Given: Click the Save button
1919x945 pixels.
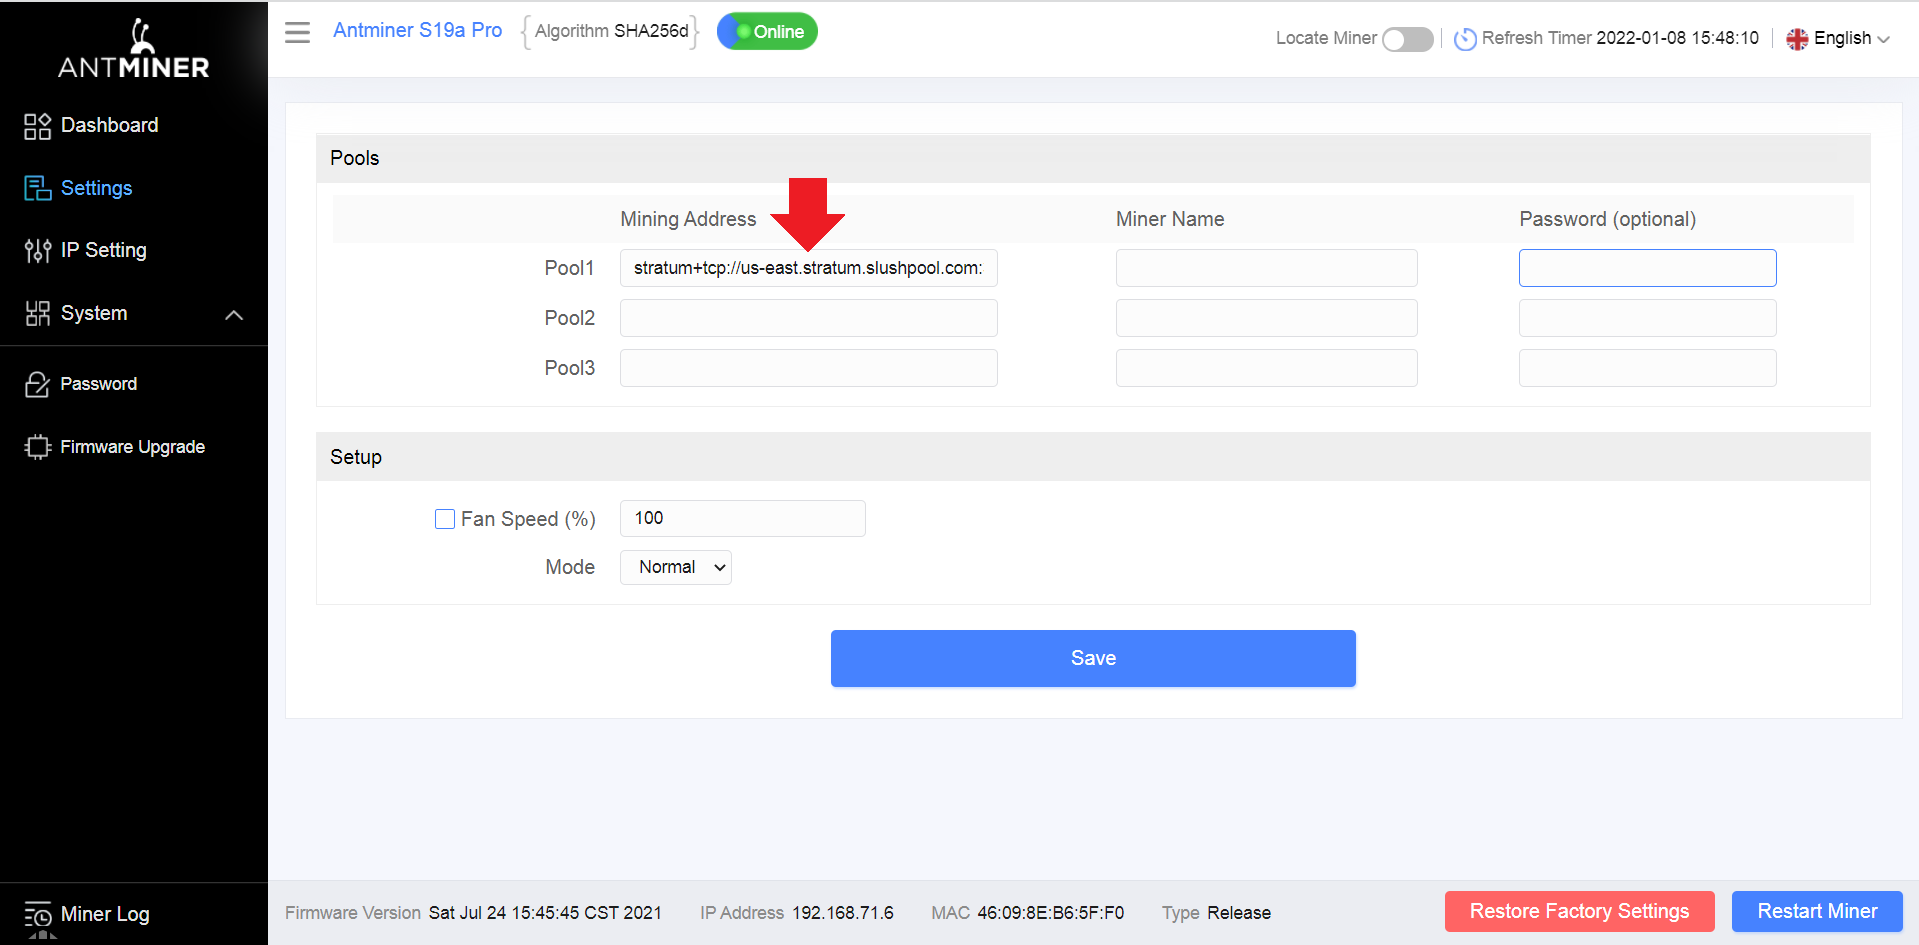Looking at the screenshot, I should [1093, 658].
